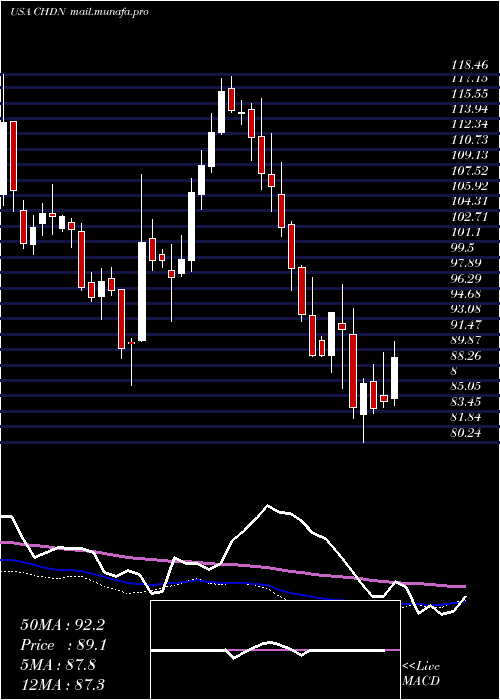Screen dimensions: 500x700
Task: Select the 88.26 price axis label
Action: pyautogui.click(x=466, y=355)
